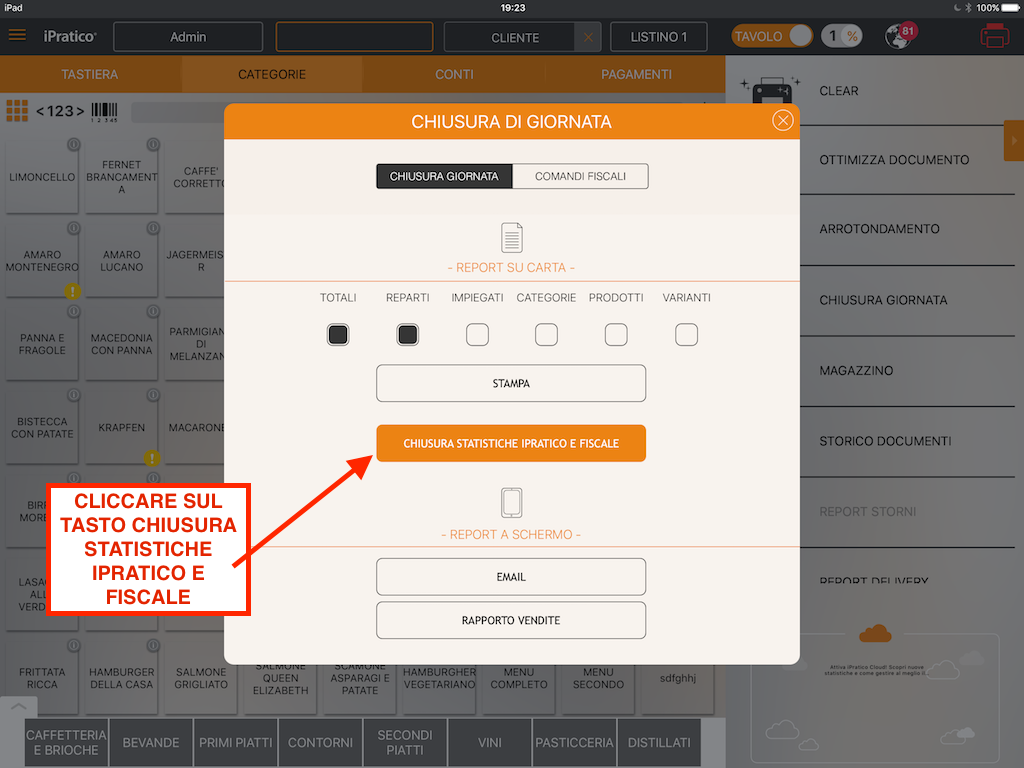
Task: Open STORICO DOCUMENTI in right menu
Action: 906,441
